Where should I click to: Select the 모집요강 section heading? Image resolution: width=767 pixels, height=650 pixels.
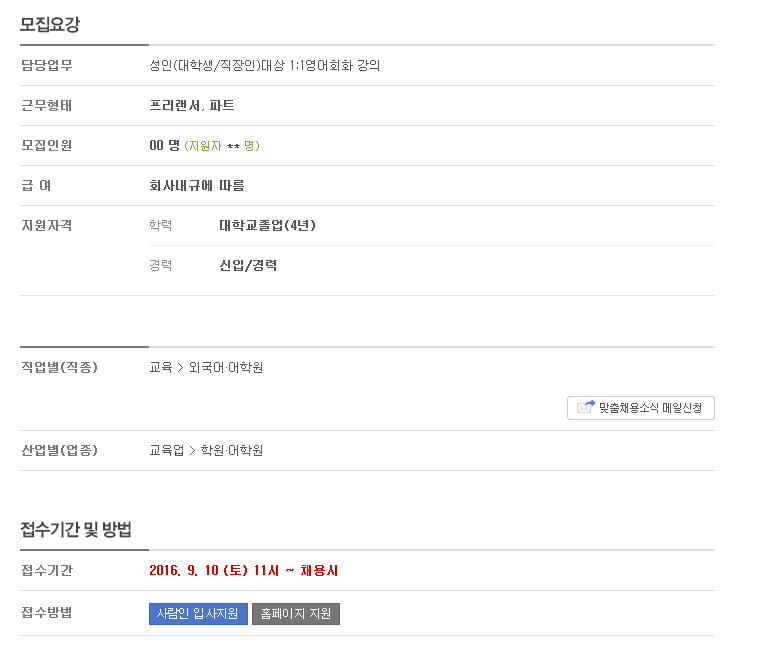[50, 24]
